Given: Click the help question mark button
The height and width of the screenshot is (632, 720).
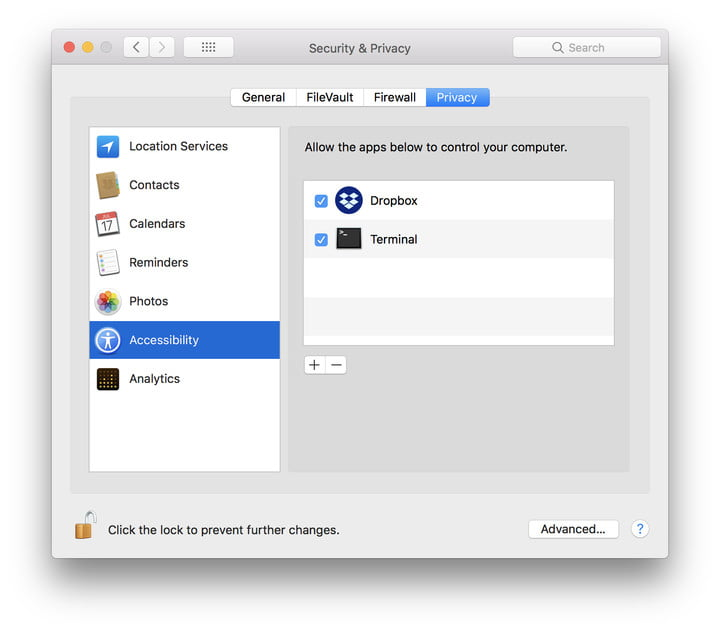Looking at the screenshot, I should [x=640, y=529].
